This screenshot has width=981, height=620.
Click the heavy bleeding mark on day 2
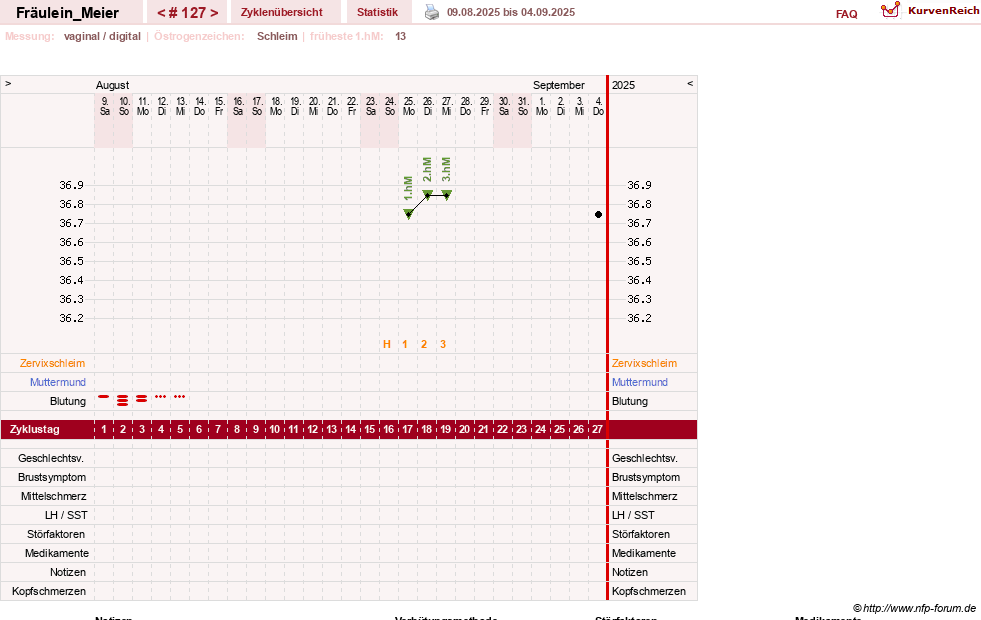[x=123, y=400]
